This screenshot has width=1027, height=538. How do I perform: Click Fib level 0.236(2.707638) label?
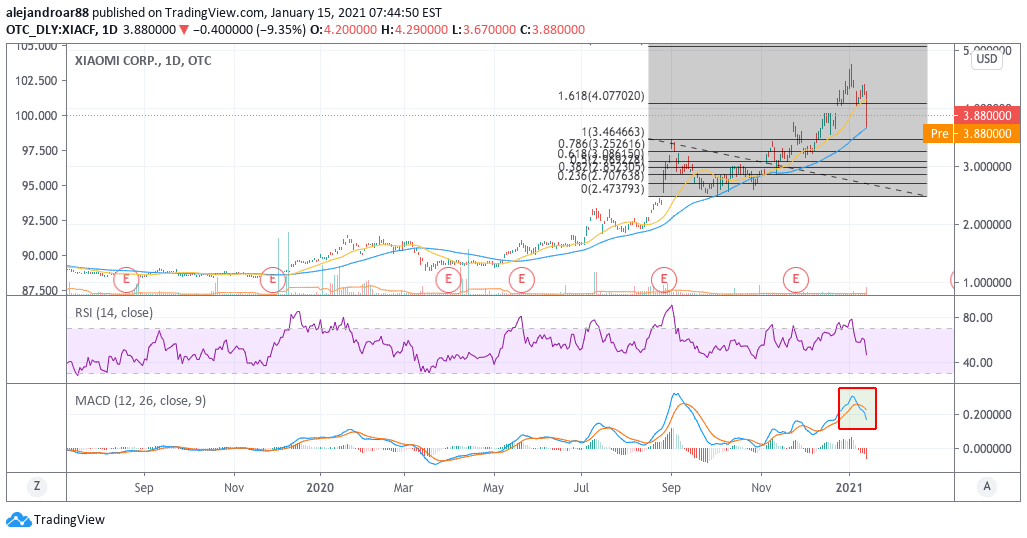coord(601,176)
